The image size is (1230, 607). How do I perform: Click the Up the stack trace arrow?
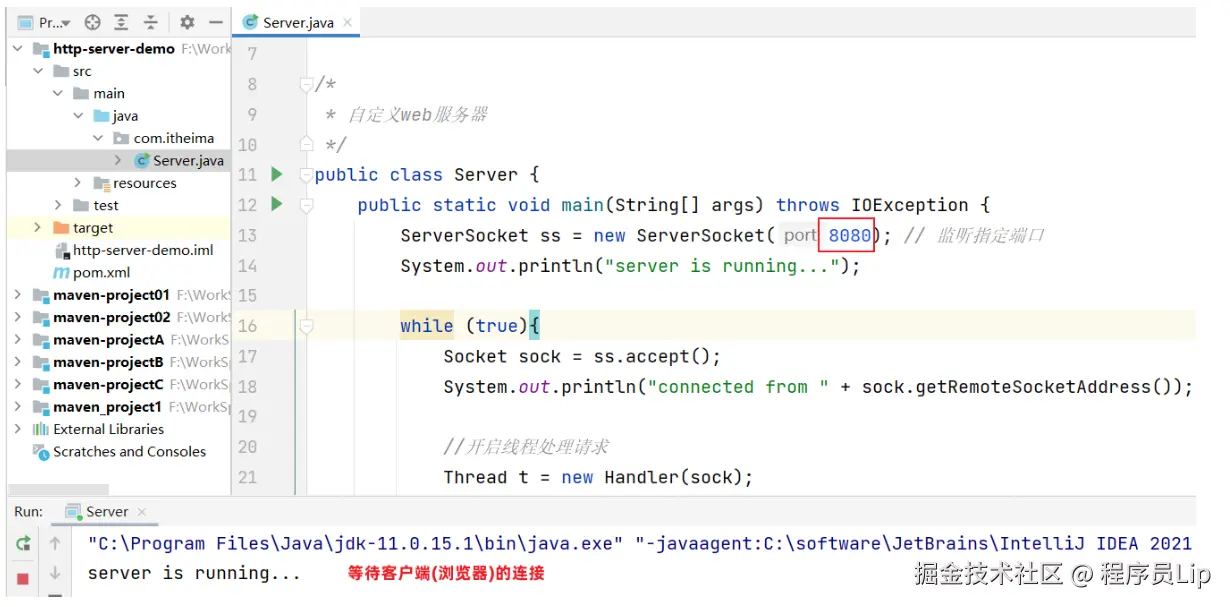point(55,543)
